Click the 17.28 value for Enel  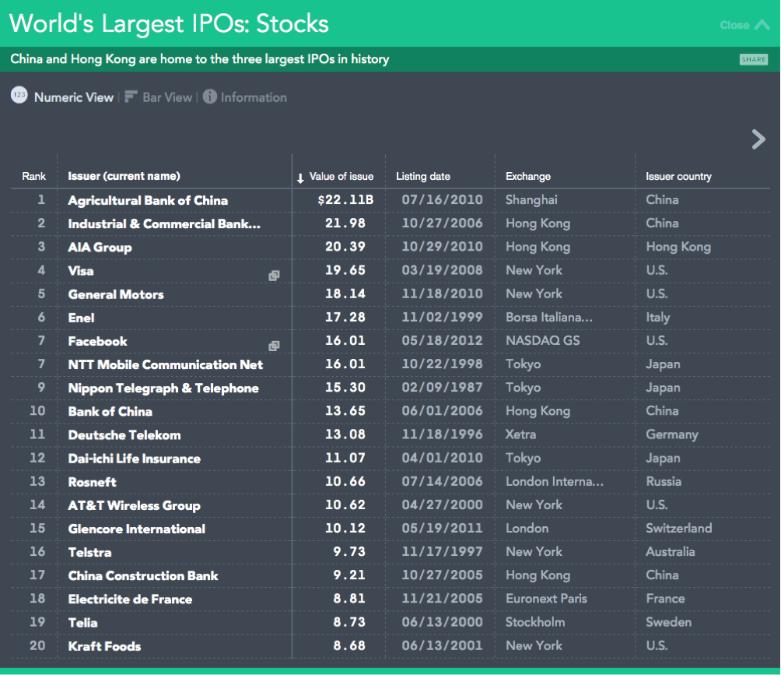(x=345, y=317)
